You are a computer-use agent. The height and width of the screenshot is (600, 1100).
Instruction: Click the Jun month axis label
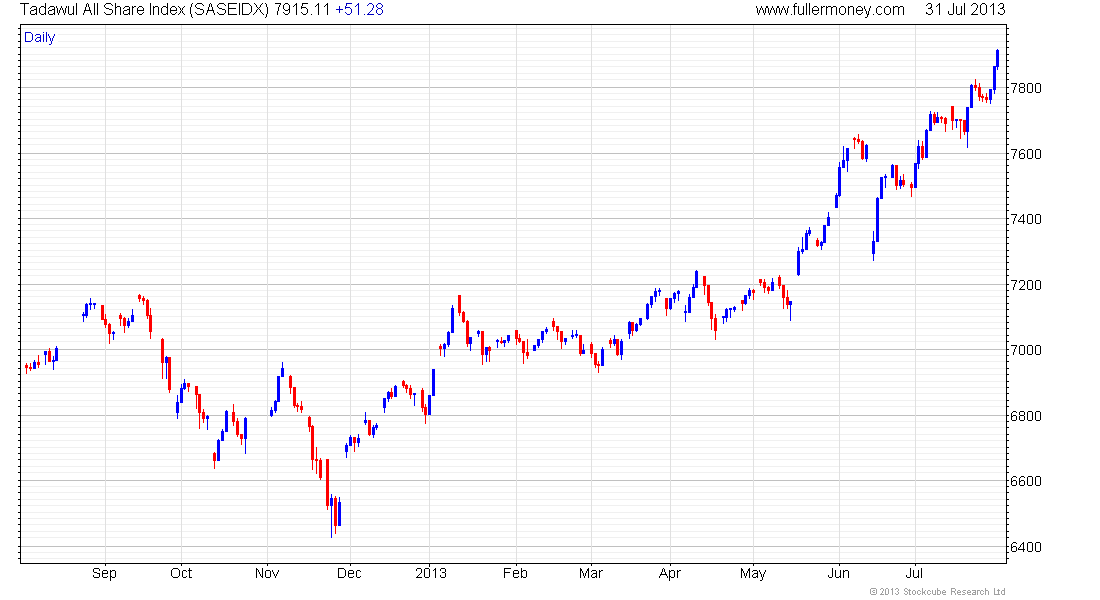(x=838, y=573)
